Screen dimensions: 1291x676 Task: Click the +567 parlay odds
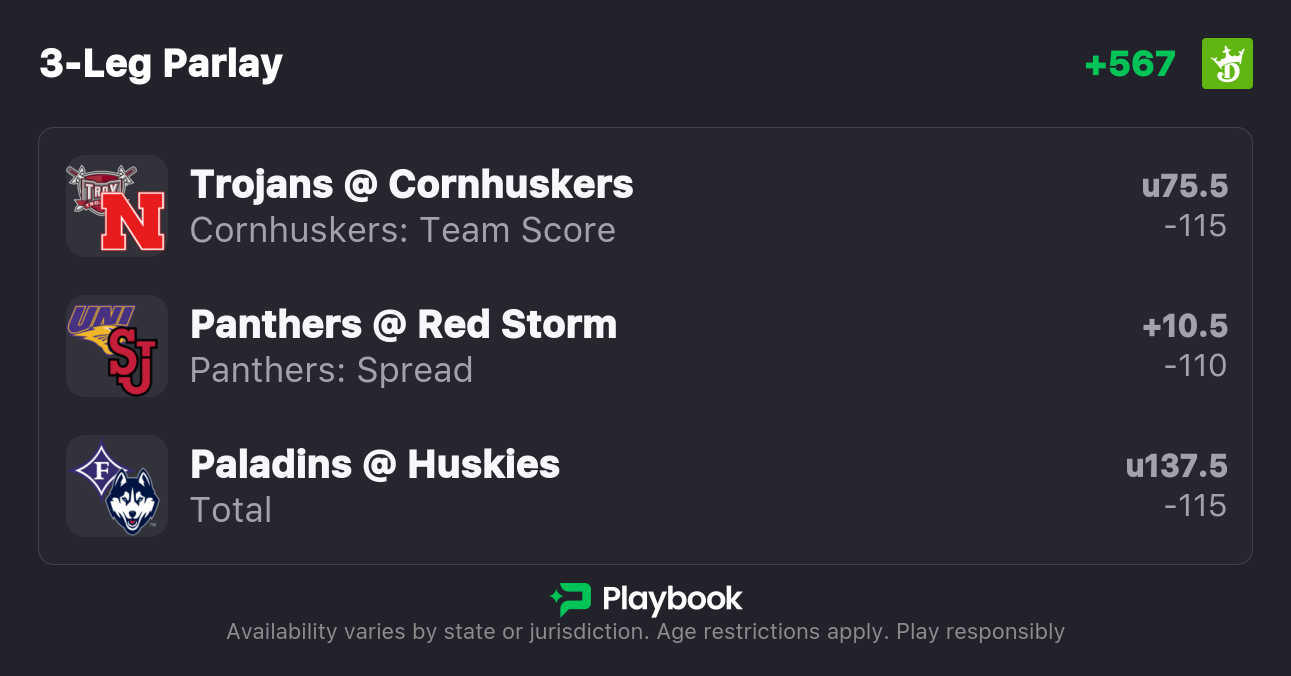coord(1129,64)
